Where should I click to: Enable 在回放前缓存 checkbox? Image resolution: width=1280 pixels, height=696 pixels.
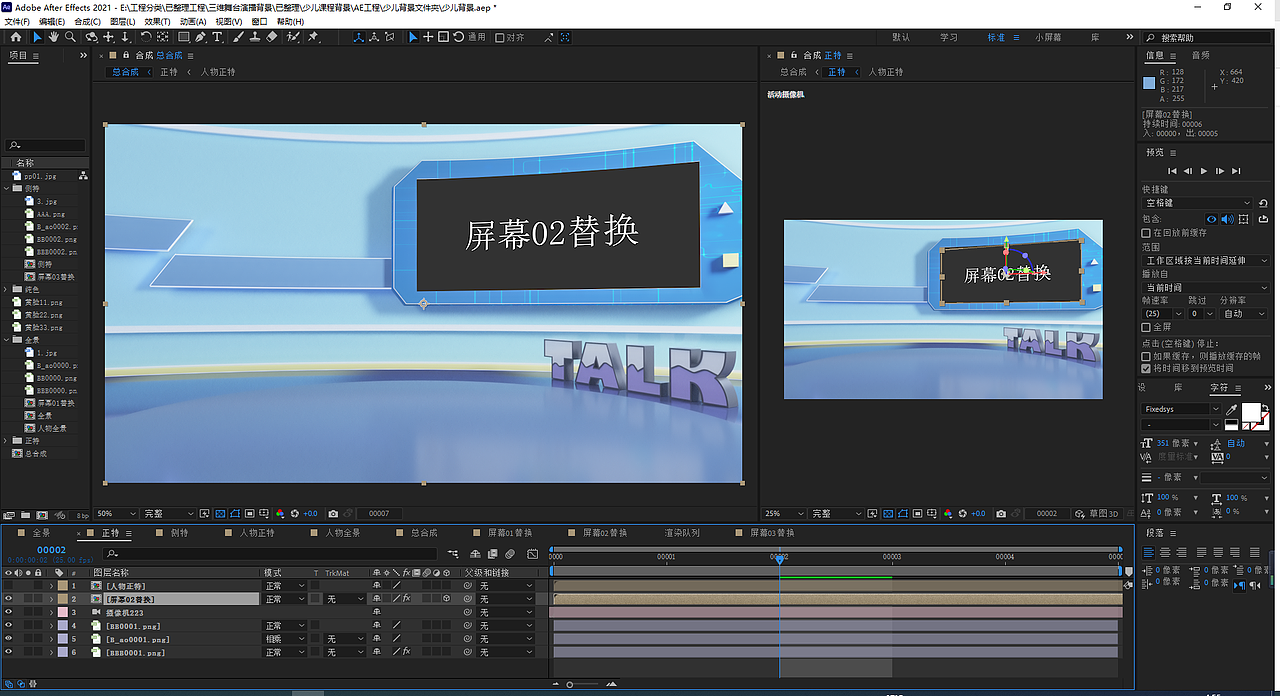click(1146, 232)
